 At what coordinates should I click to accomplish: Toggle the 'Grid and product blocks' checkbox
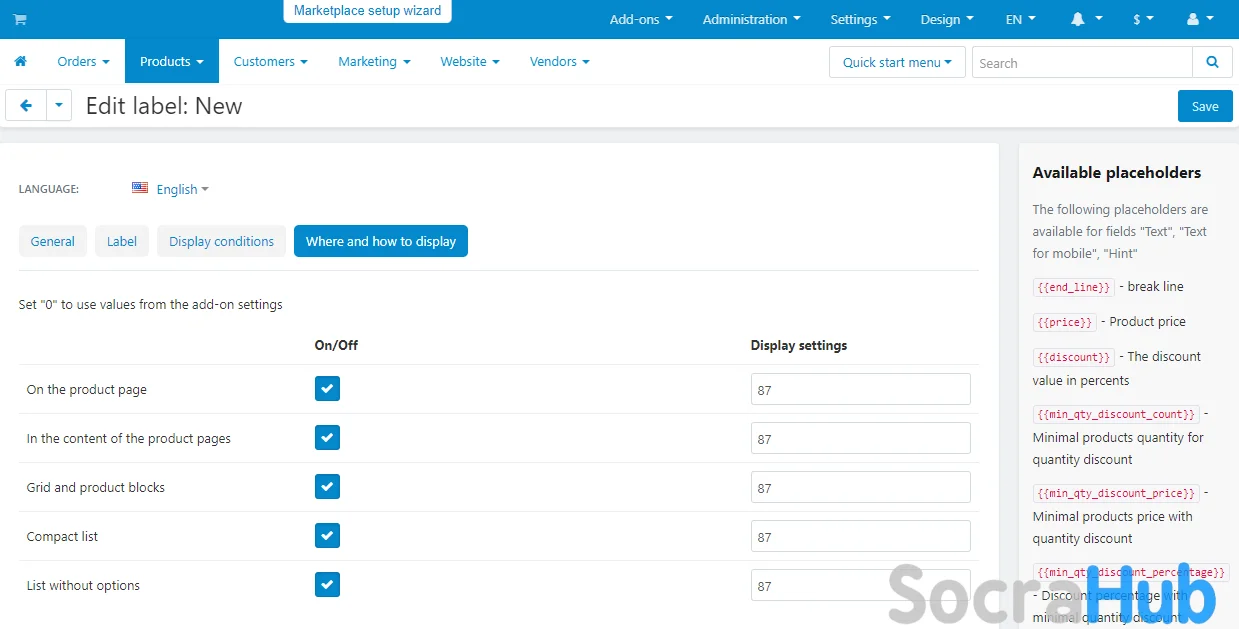327,487
